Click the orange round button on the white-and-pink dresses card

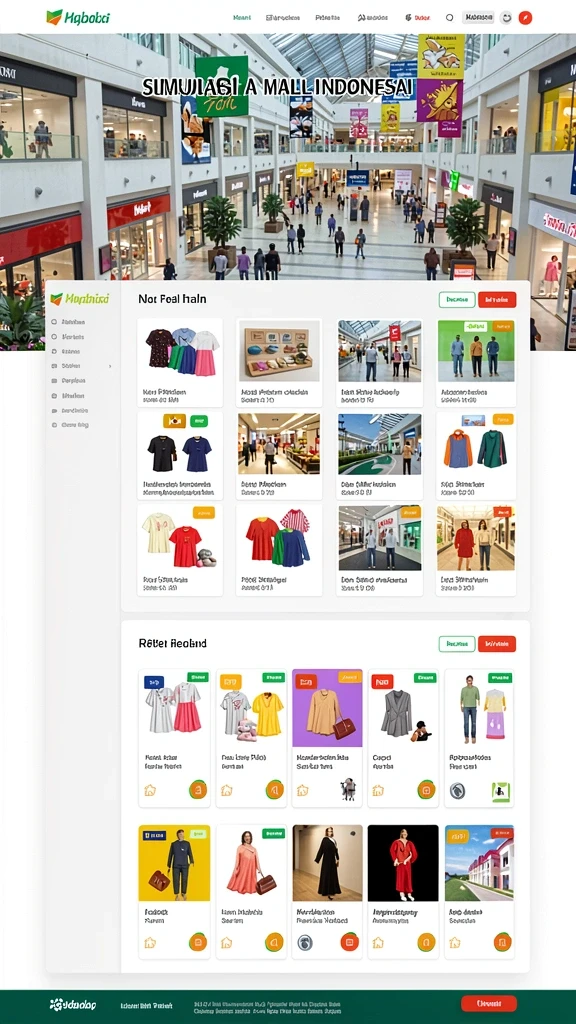(198, 790)
